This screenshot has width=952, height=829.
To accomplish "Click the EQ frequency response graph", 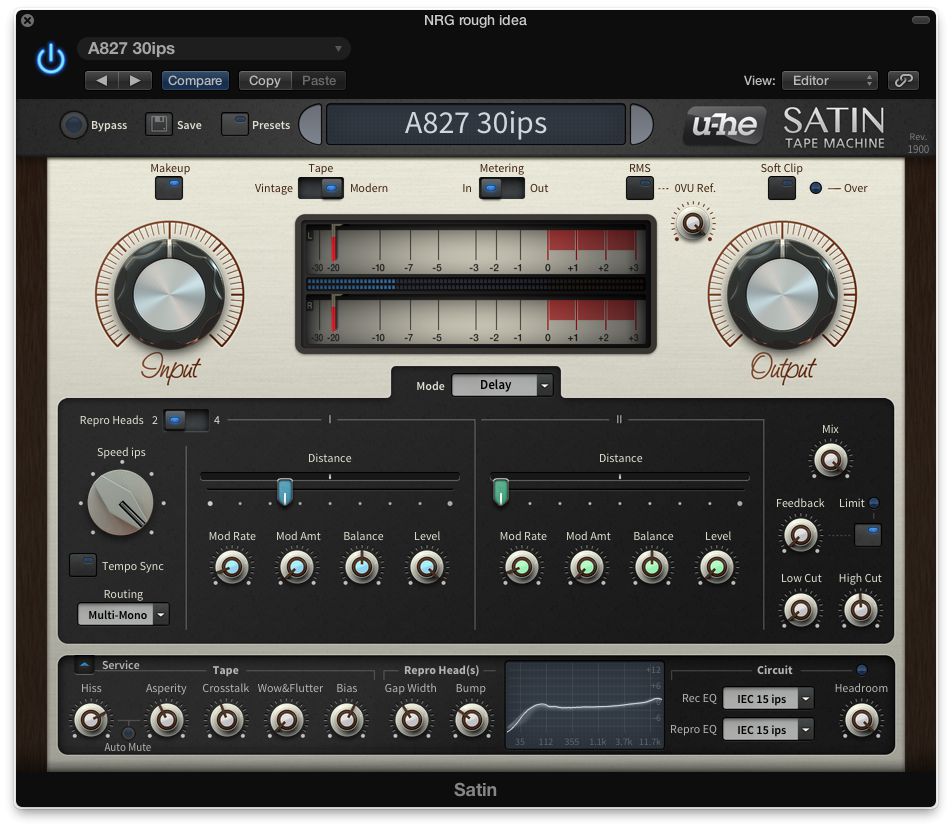I will coord(584,705).
